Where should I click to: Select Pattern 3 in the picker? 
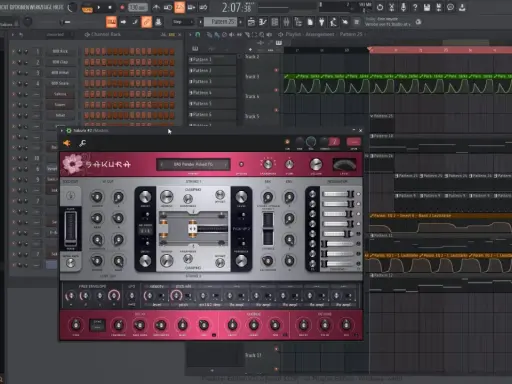click(x=212, y=82)
